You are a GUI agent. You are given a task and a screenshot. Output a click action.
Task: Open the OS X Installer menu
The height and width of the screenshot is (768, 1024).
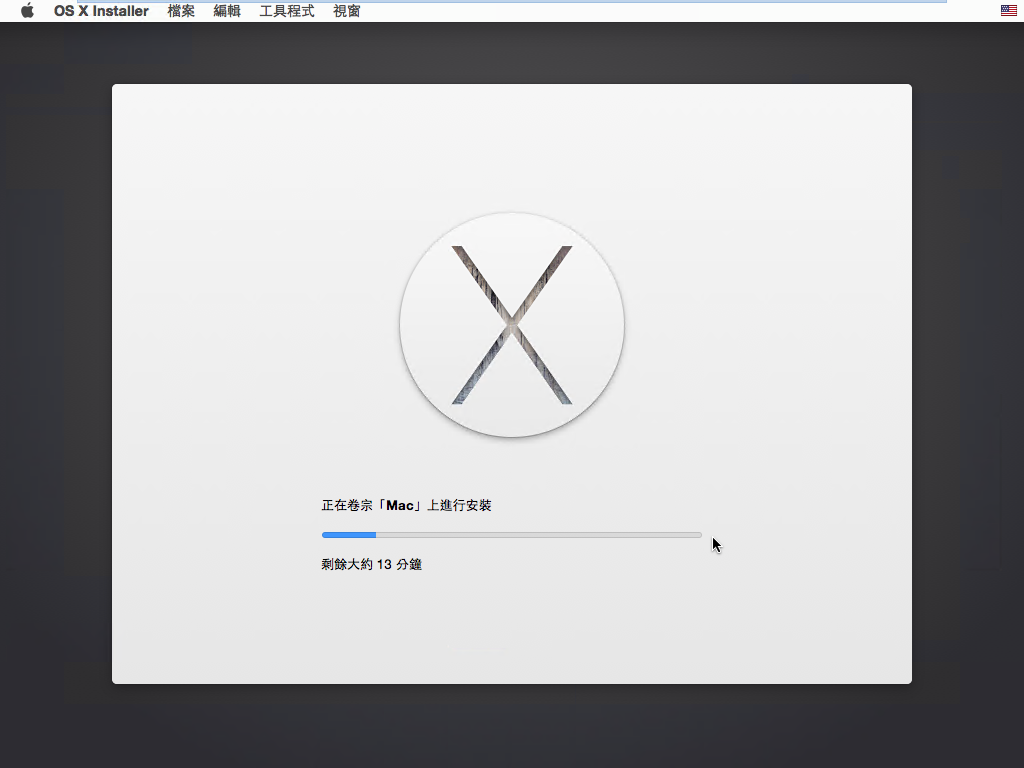point(101,11)
